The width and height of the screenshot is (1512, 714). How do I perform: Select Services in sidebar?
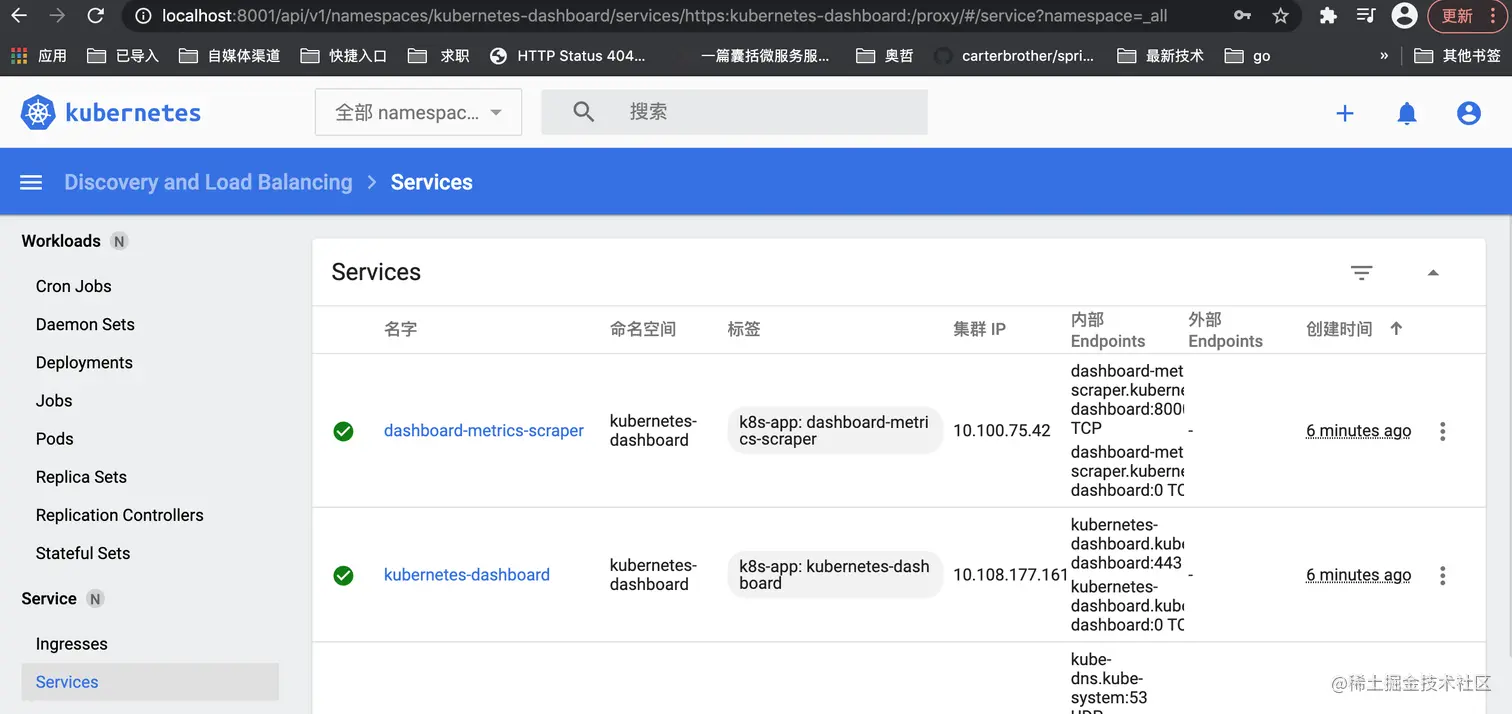click(x=150, y=682)
